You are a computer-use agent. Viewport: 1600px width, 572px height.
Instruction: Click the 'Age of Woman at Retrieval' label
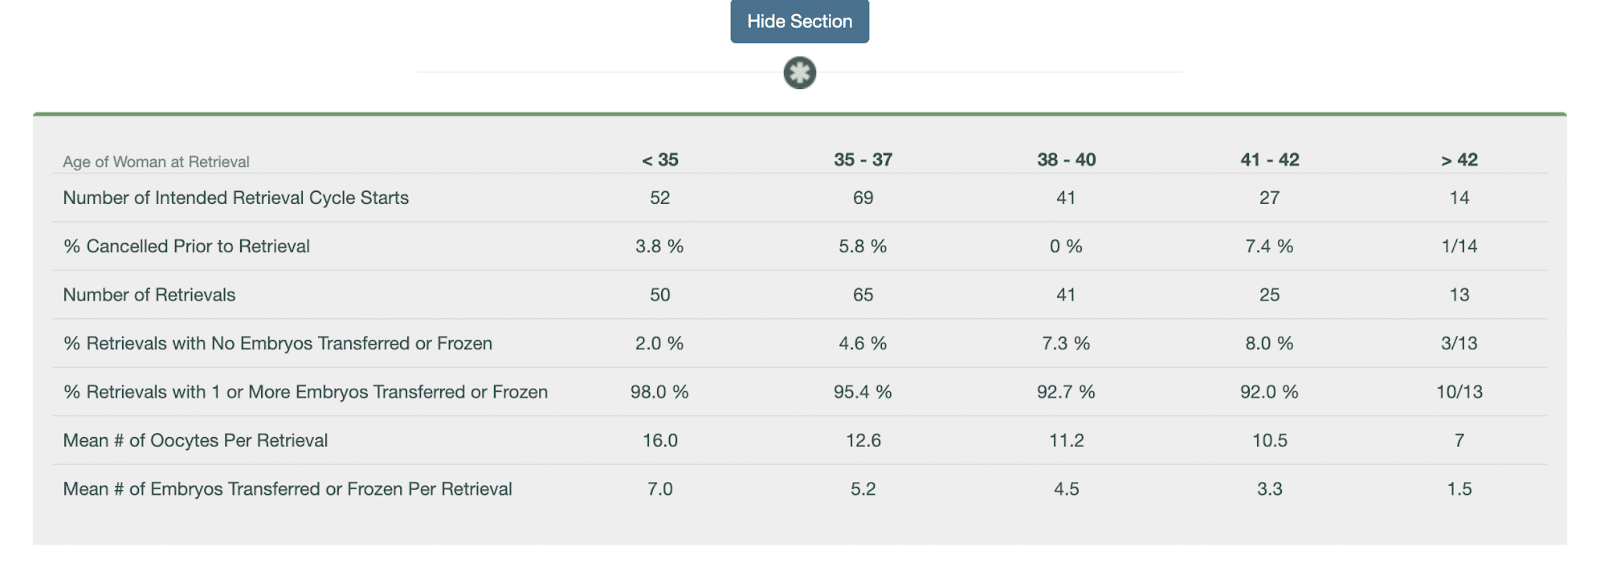click(x=156, y=162)
